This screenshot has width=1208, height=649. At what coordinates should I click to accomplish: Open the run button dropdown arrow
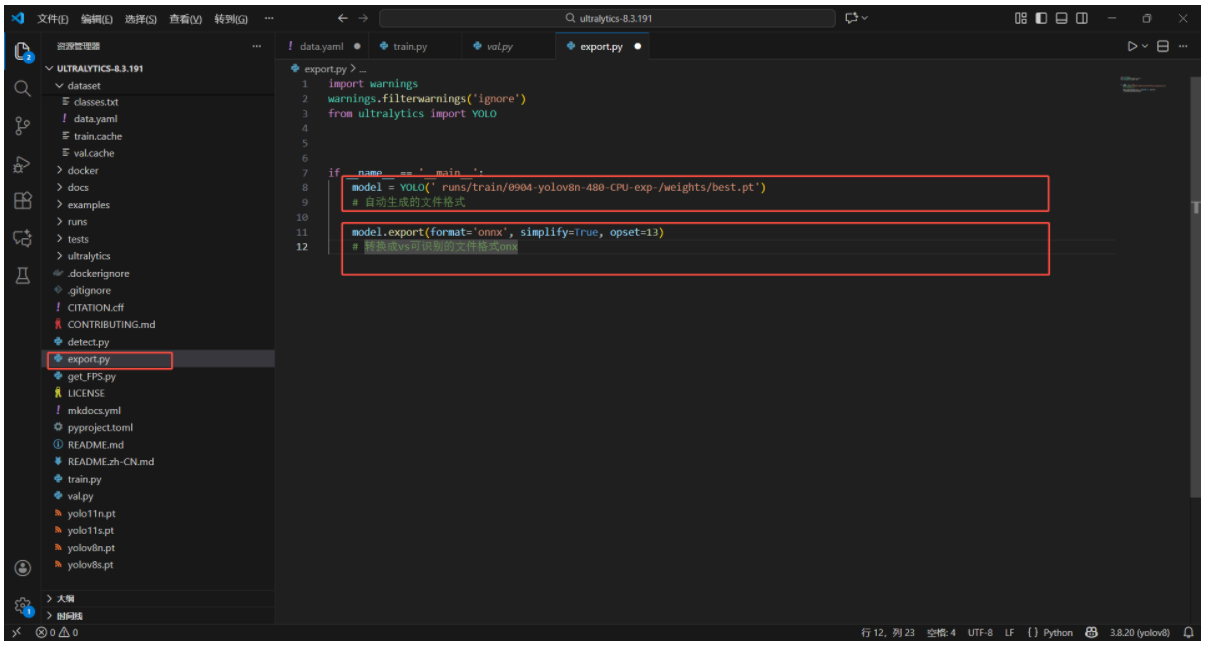pos(1145,46)
